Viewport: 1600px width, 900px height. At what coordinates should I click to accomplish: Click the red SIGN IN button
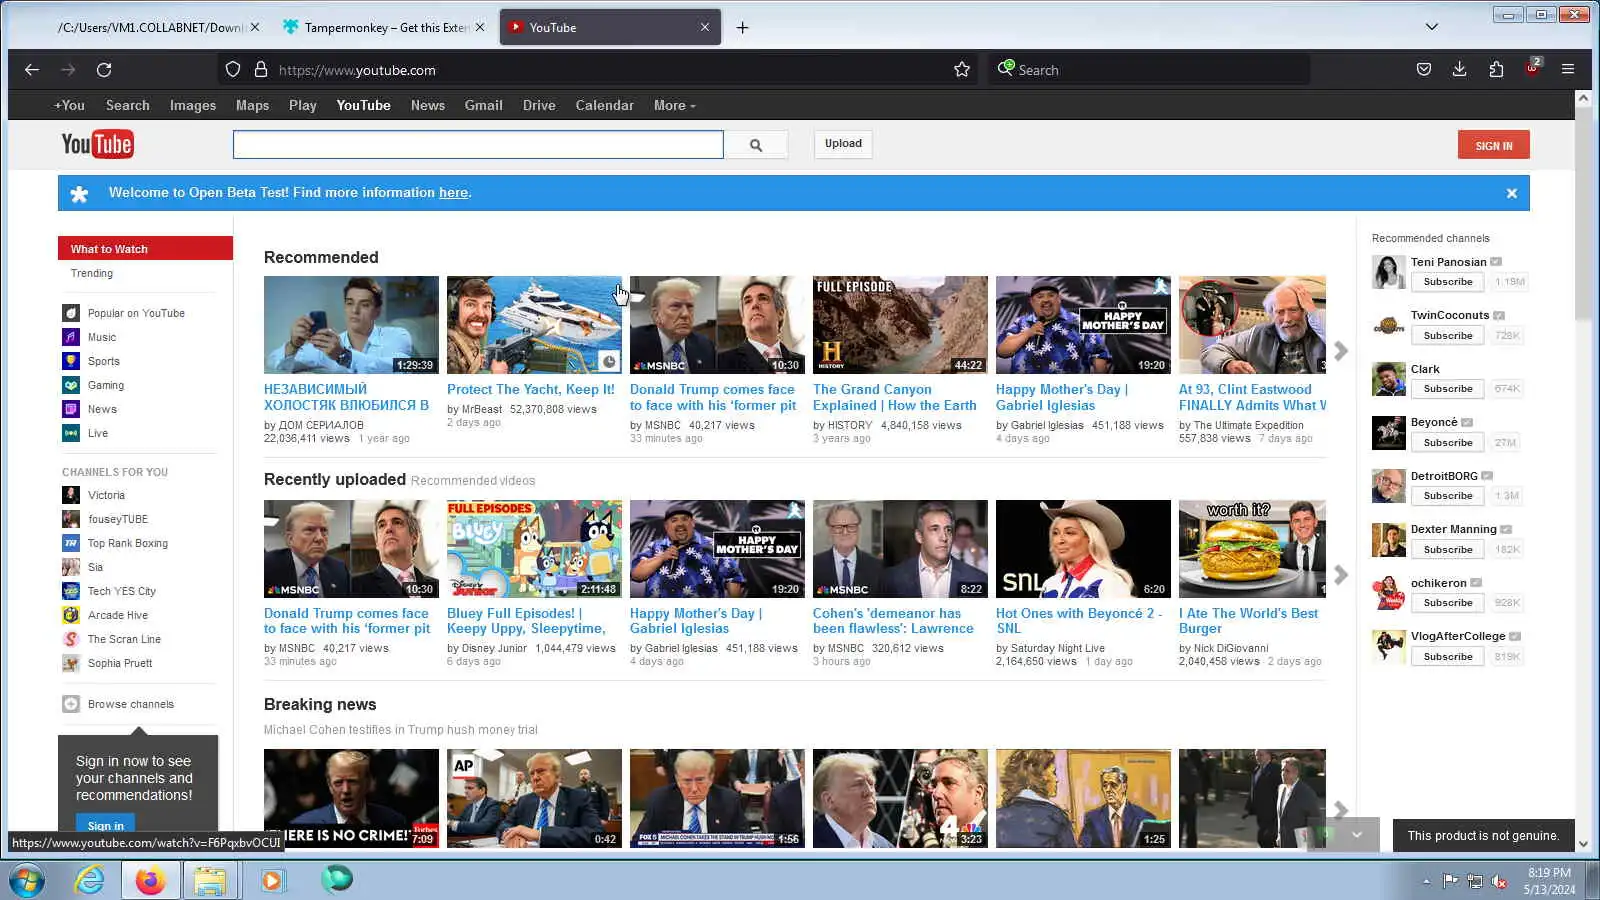tap(1493, 145)
